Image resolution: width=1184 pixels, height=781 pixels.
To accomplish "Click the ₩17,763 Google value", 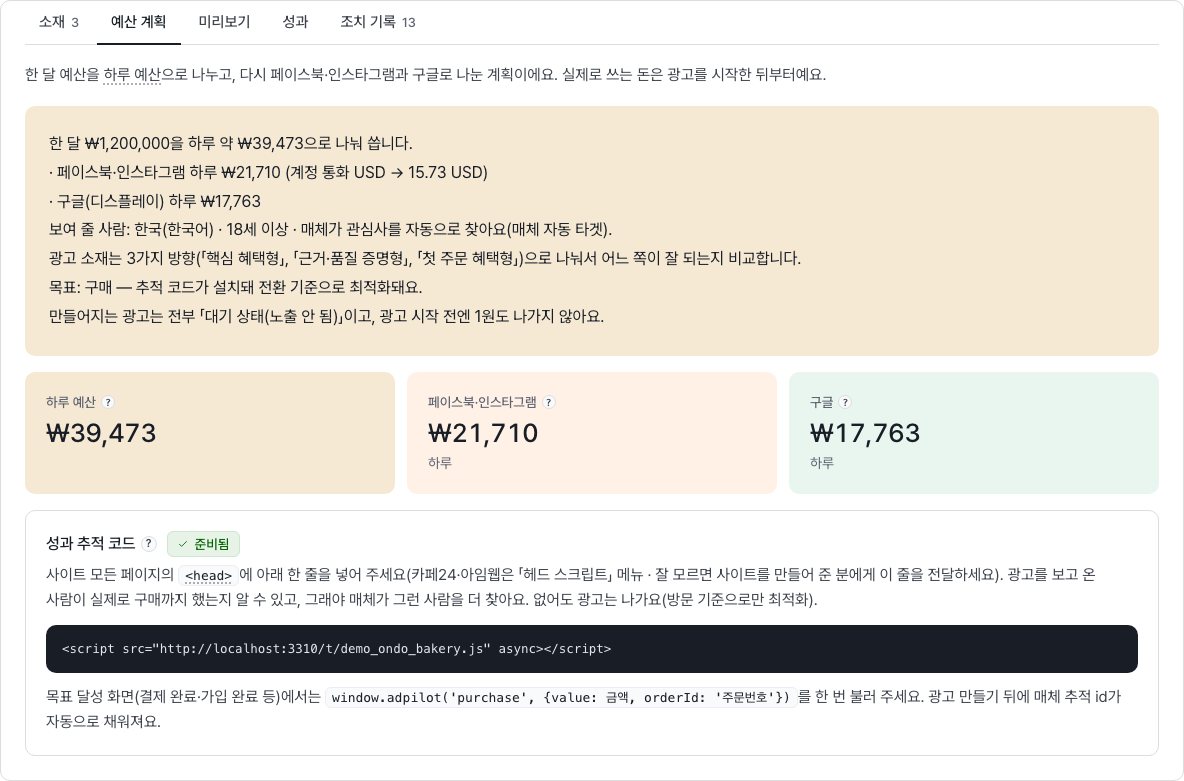I will 865,433.
